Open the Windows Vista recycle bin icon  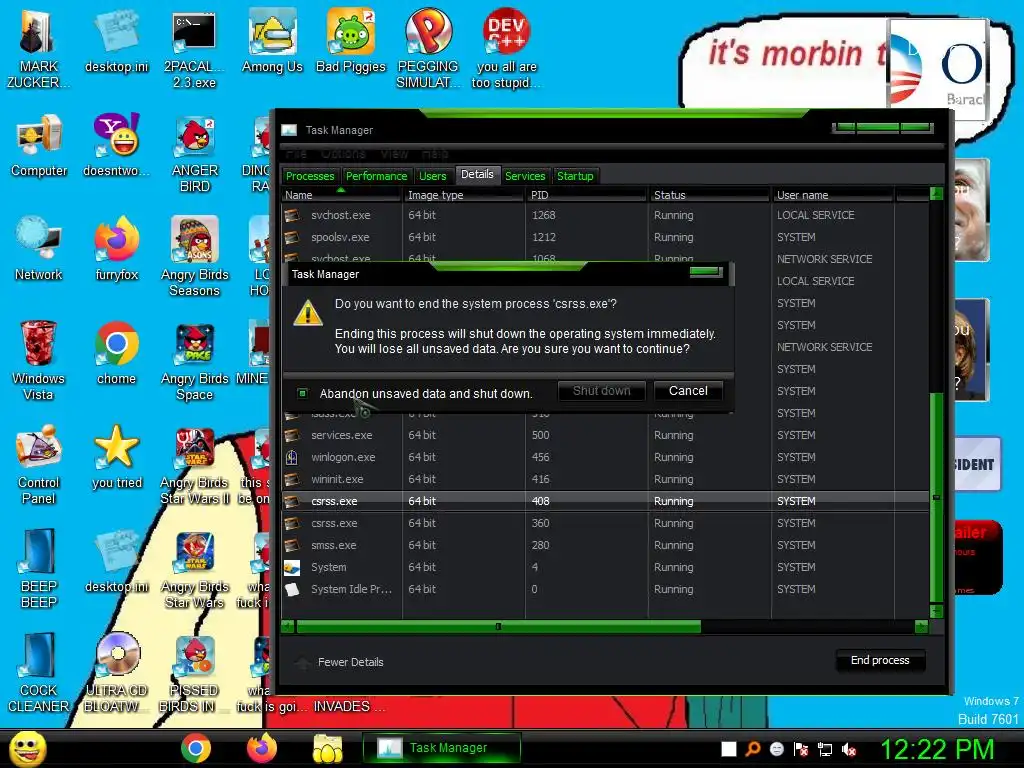click(x=38, y=360)
